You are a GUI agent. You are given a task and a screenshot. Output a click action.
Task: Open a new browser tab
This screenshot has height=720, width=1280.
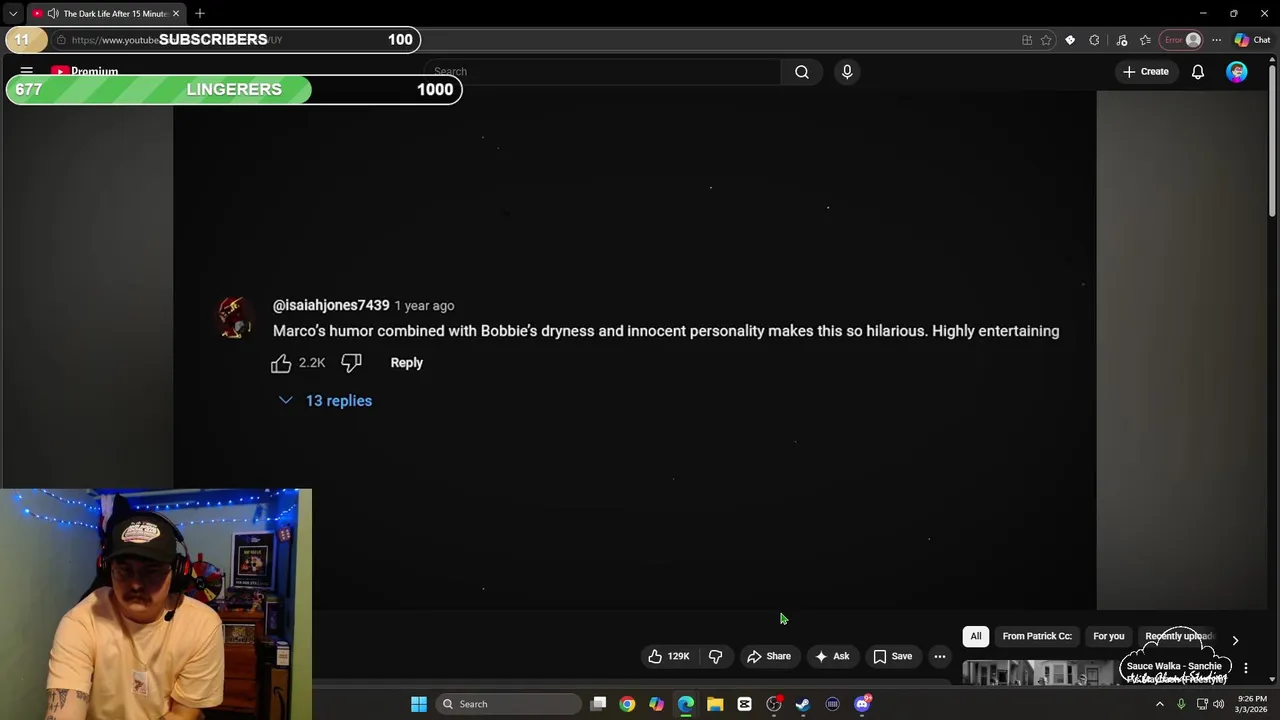coord(200,14)
